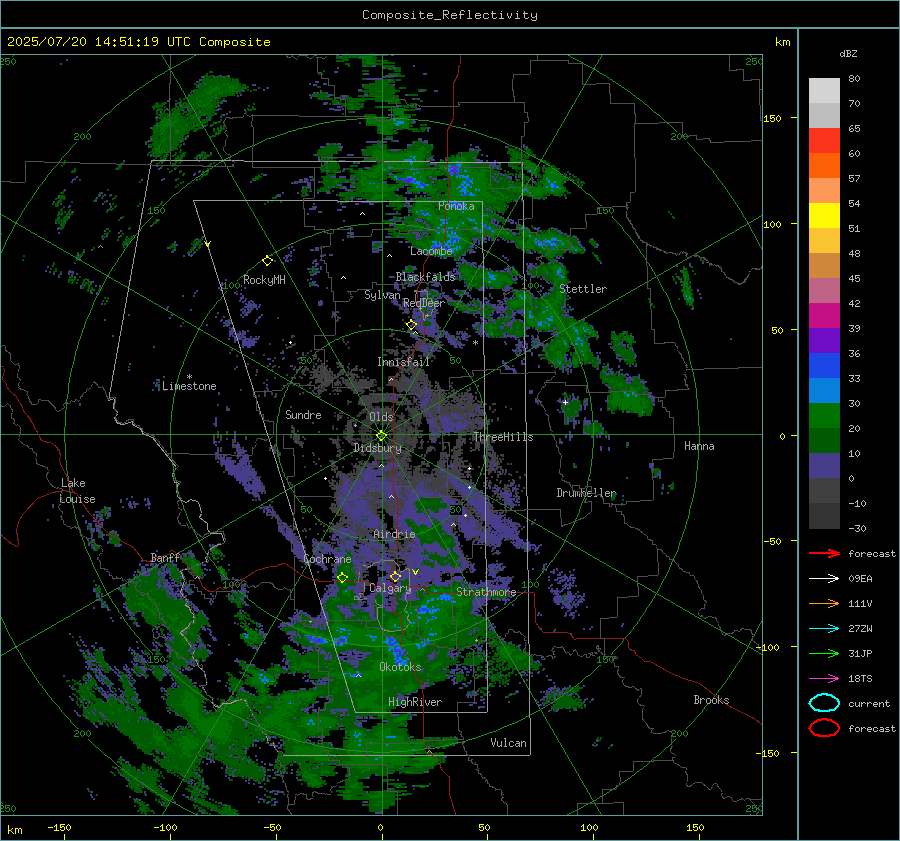
Task: Click the yellow diamond marker near Cochrane
Action: coord(342,578)
